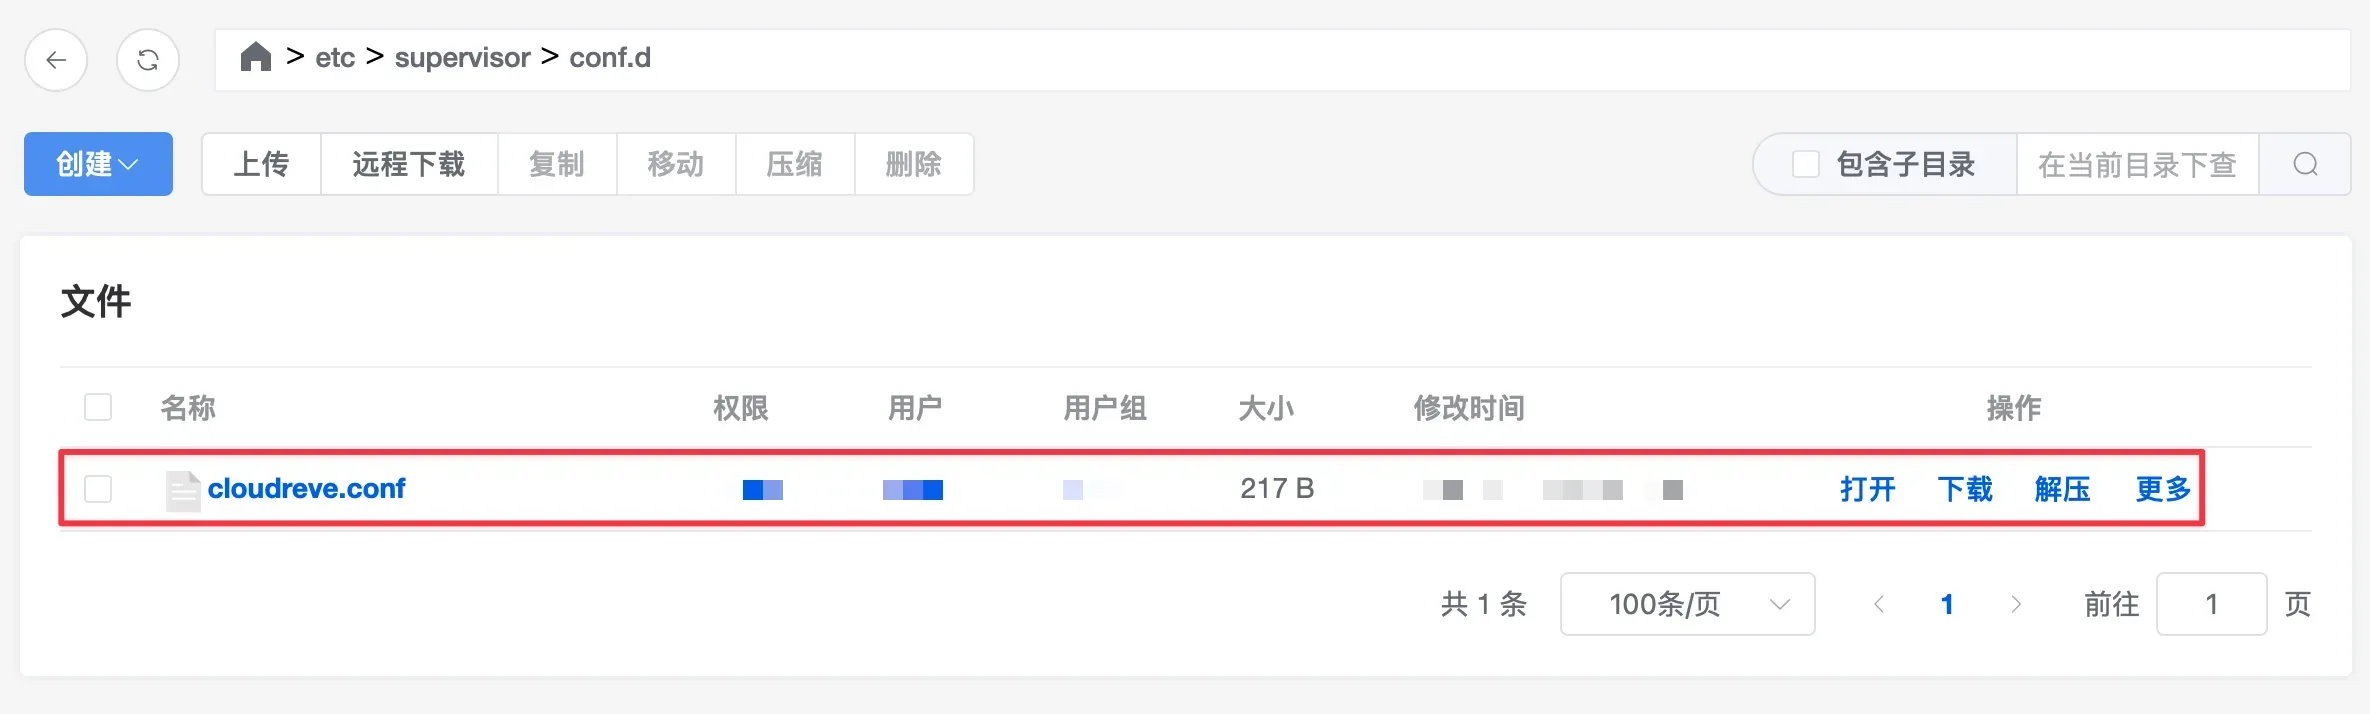Open the 创建 dropdown menu
The width and height of the screenshot is (2370, 714).
pyautogui.click(x=98, y=164)
